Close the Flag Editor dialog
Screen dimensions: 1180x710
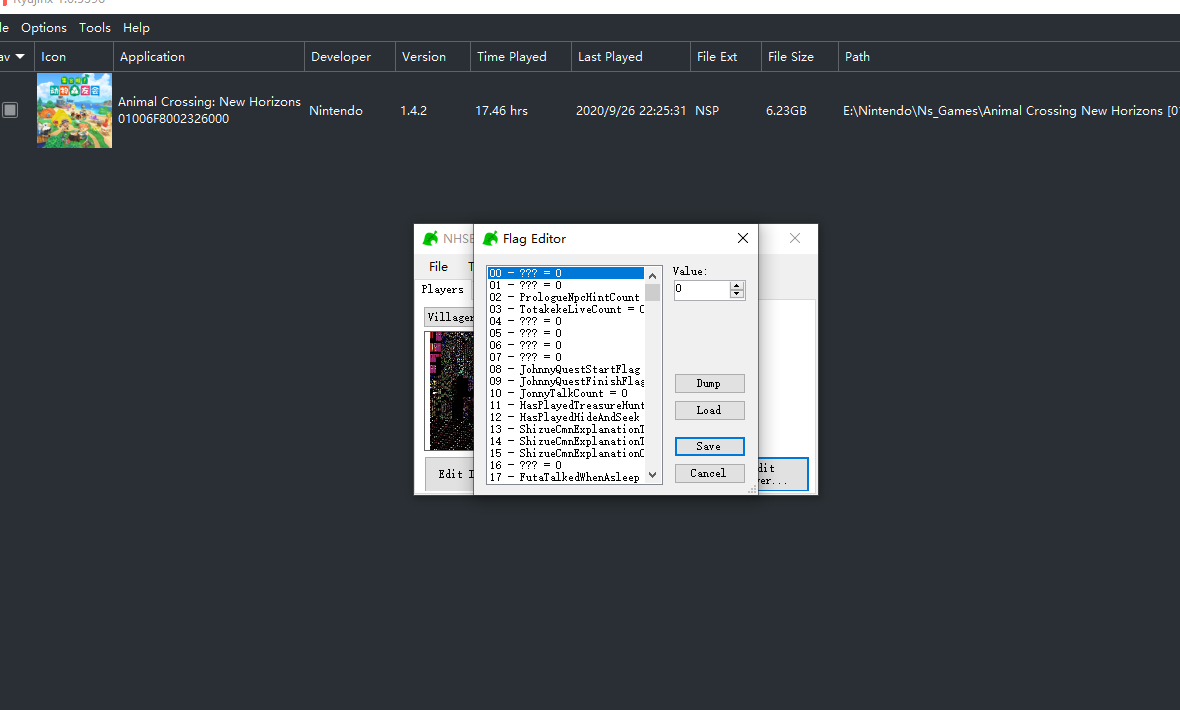(x=743, y=238)
